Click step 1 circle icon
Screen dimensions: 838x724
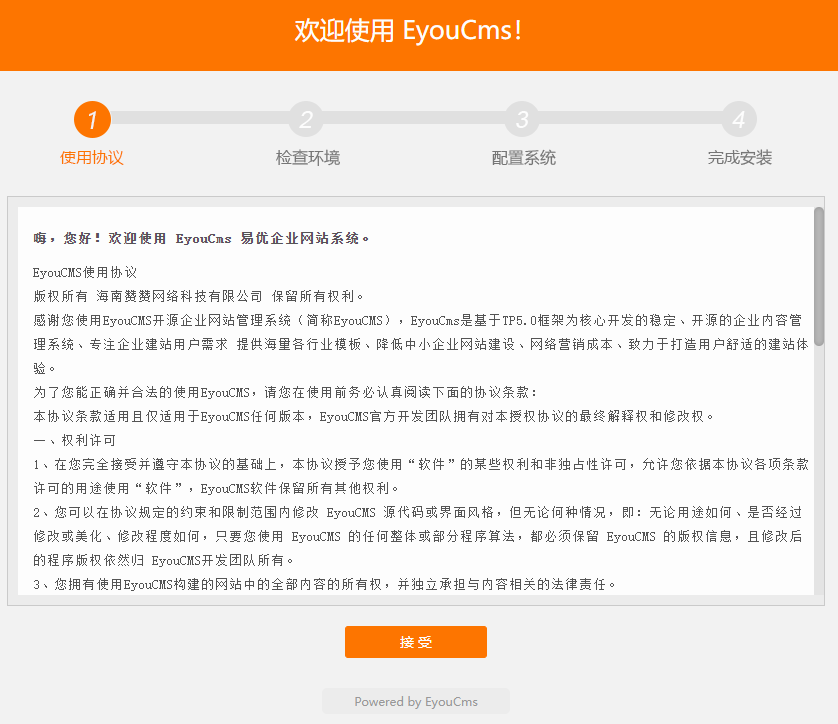92,119
